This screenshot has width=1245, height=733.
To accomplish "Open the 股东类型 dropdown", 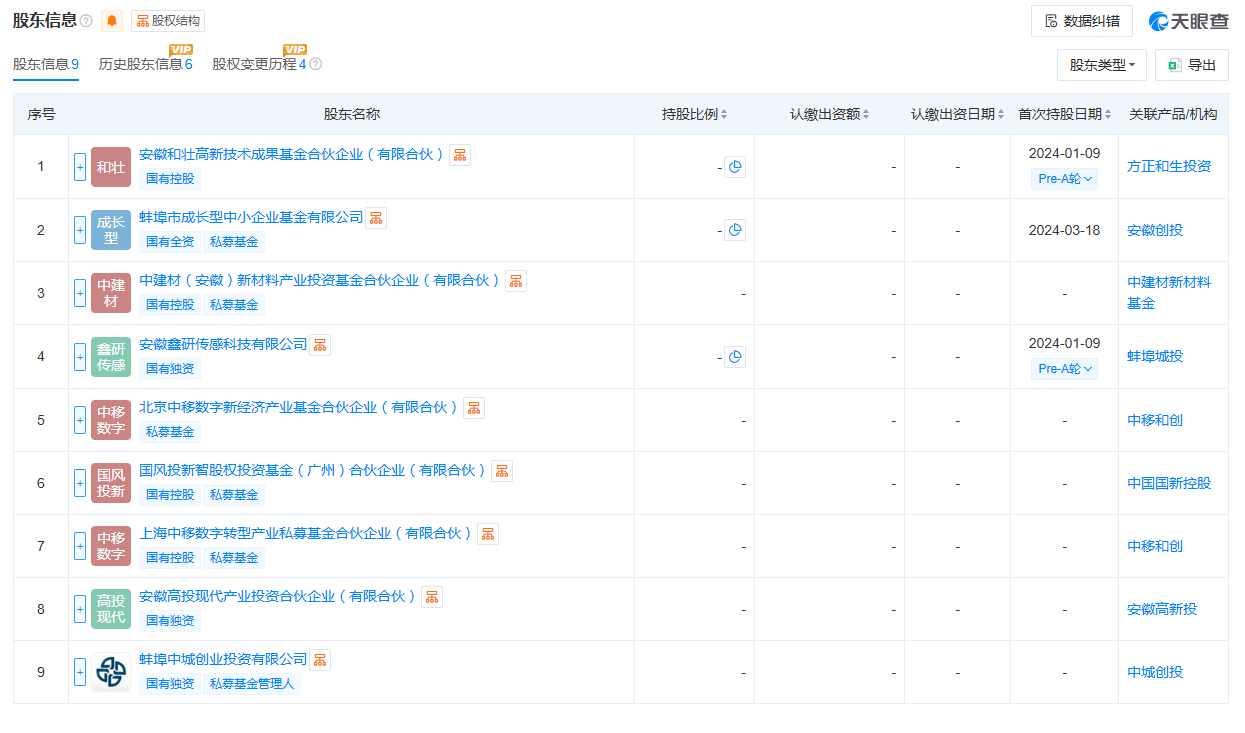I will [x=1102, y=65].
